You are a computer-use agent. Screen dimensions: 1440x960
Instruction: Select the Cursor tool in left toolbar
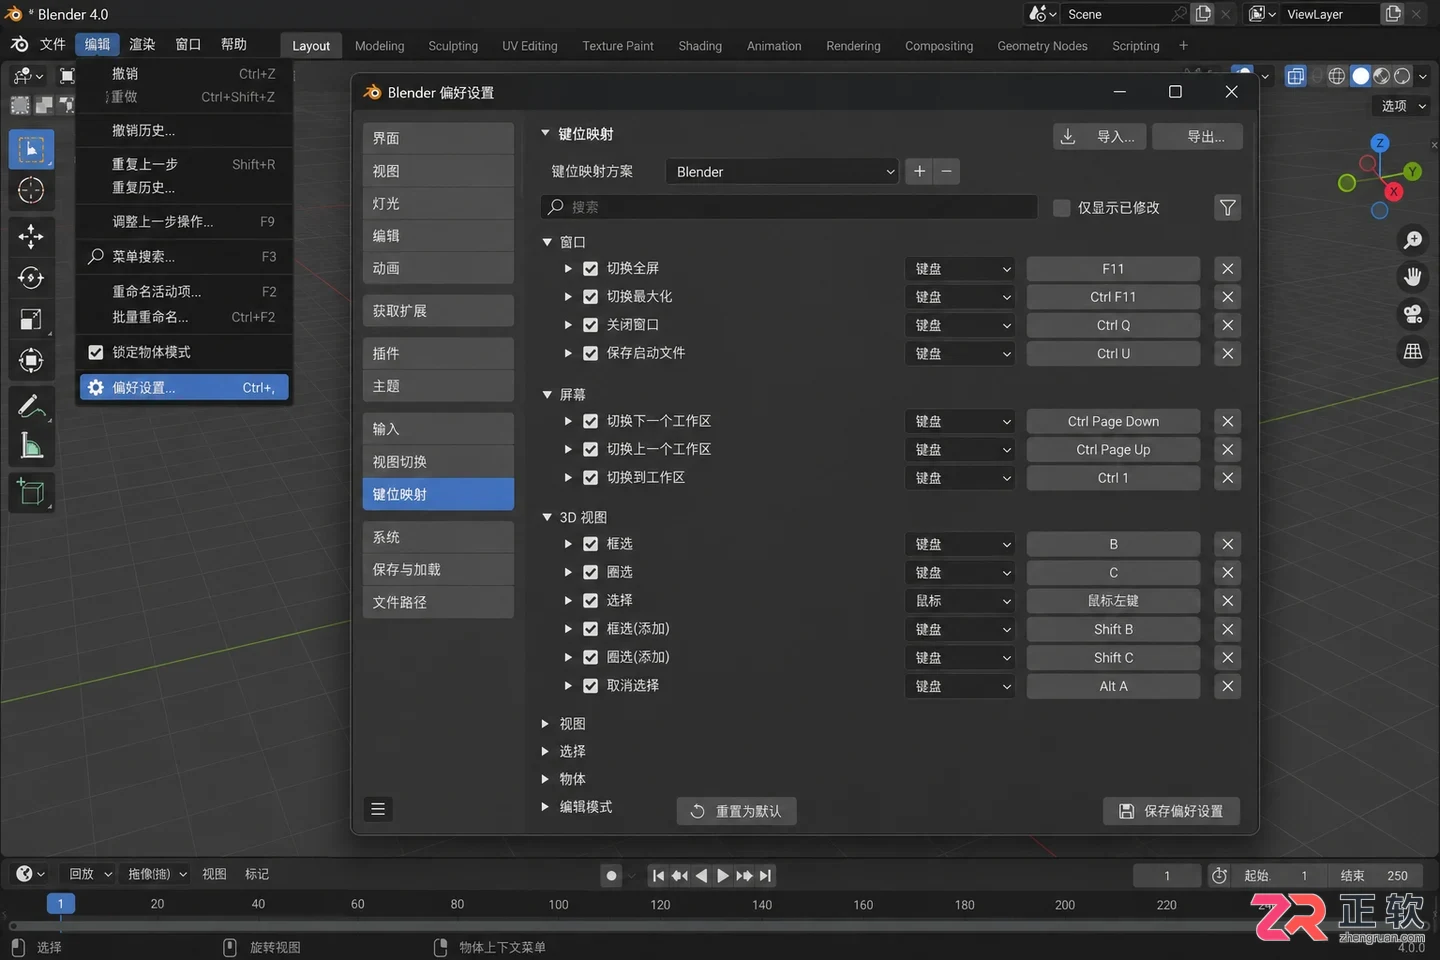click(x=31, y=190)
